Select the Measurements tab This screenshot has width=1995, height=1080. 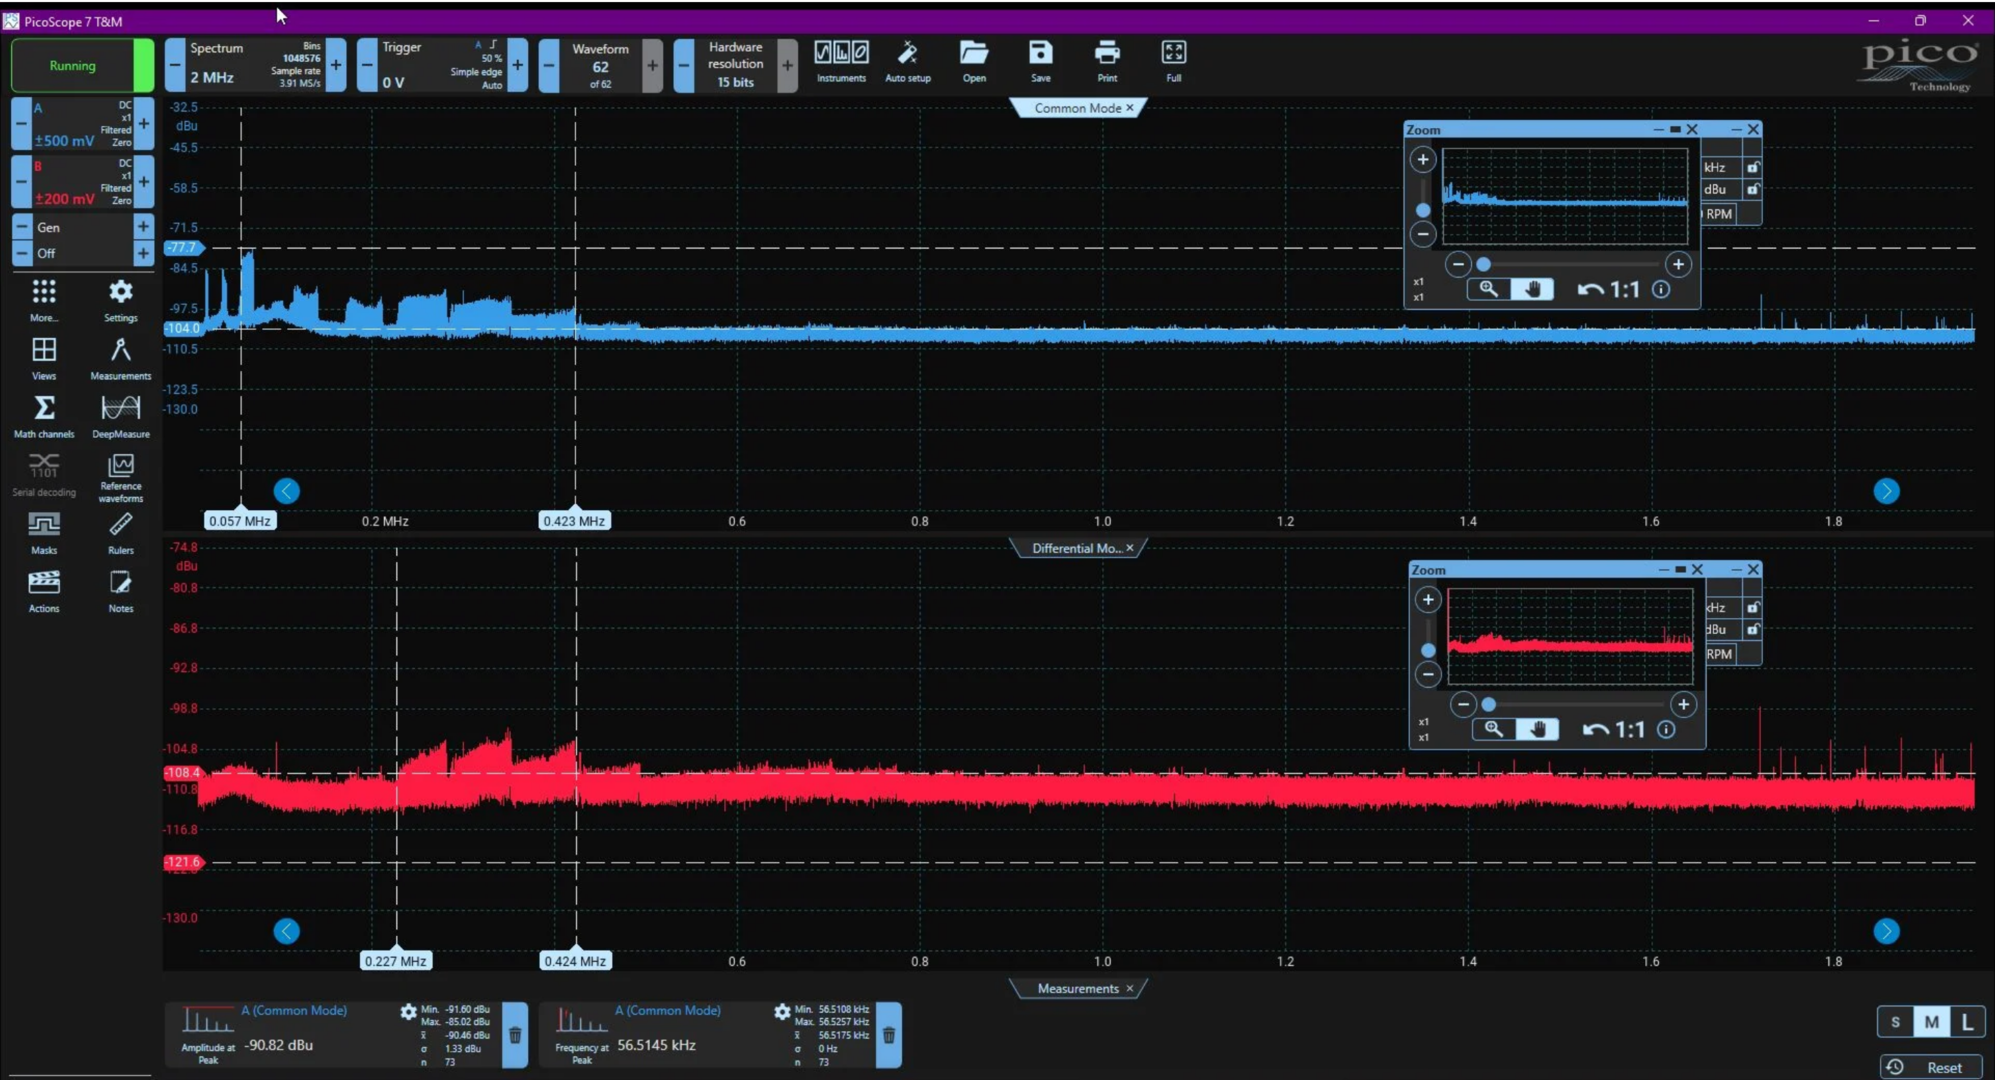1077,988
